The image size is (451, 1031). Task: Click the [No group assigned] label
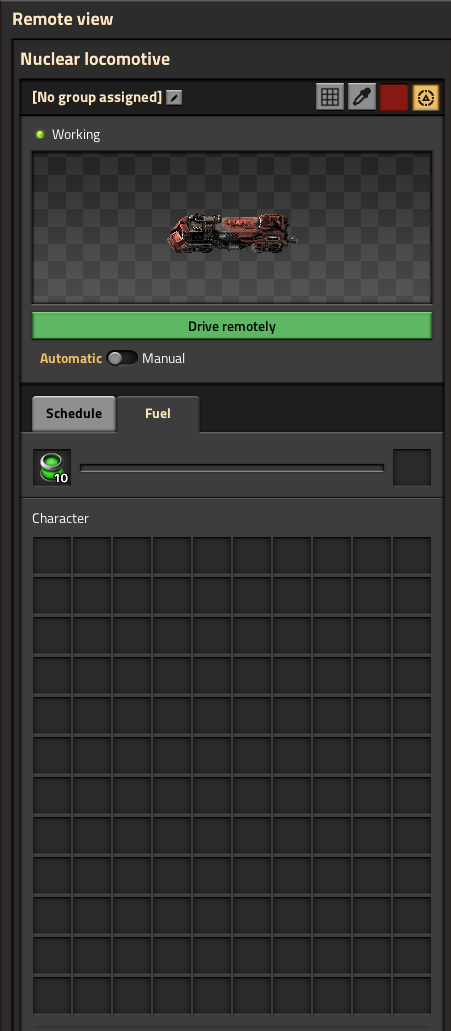click(97, 97)
